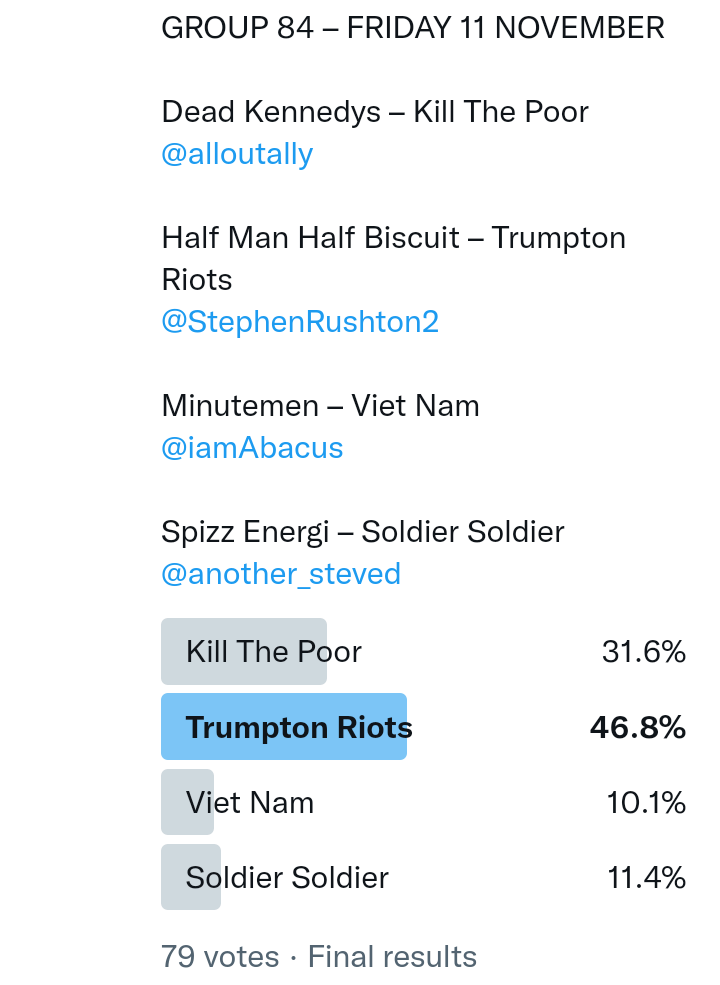Image resolution: width=720 pixels, height=985 pixels.
Task: Open the @another_steved profile mention
Action: tap(281, 574)
